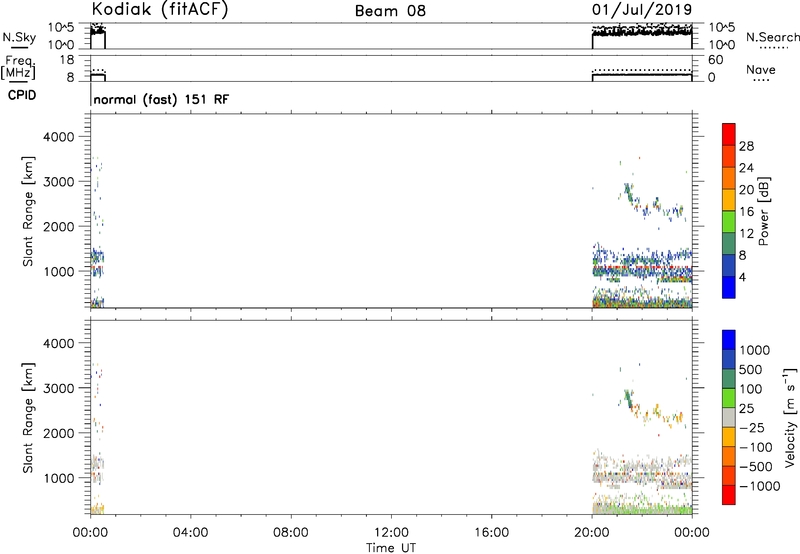Click the '12:00' time tick label
800x554 pixels.
point(391,533)
